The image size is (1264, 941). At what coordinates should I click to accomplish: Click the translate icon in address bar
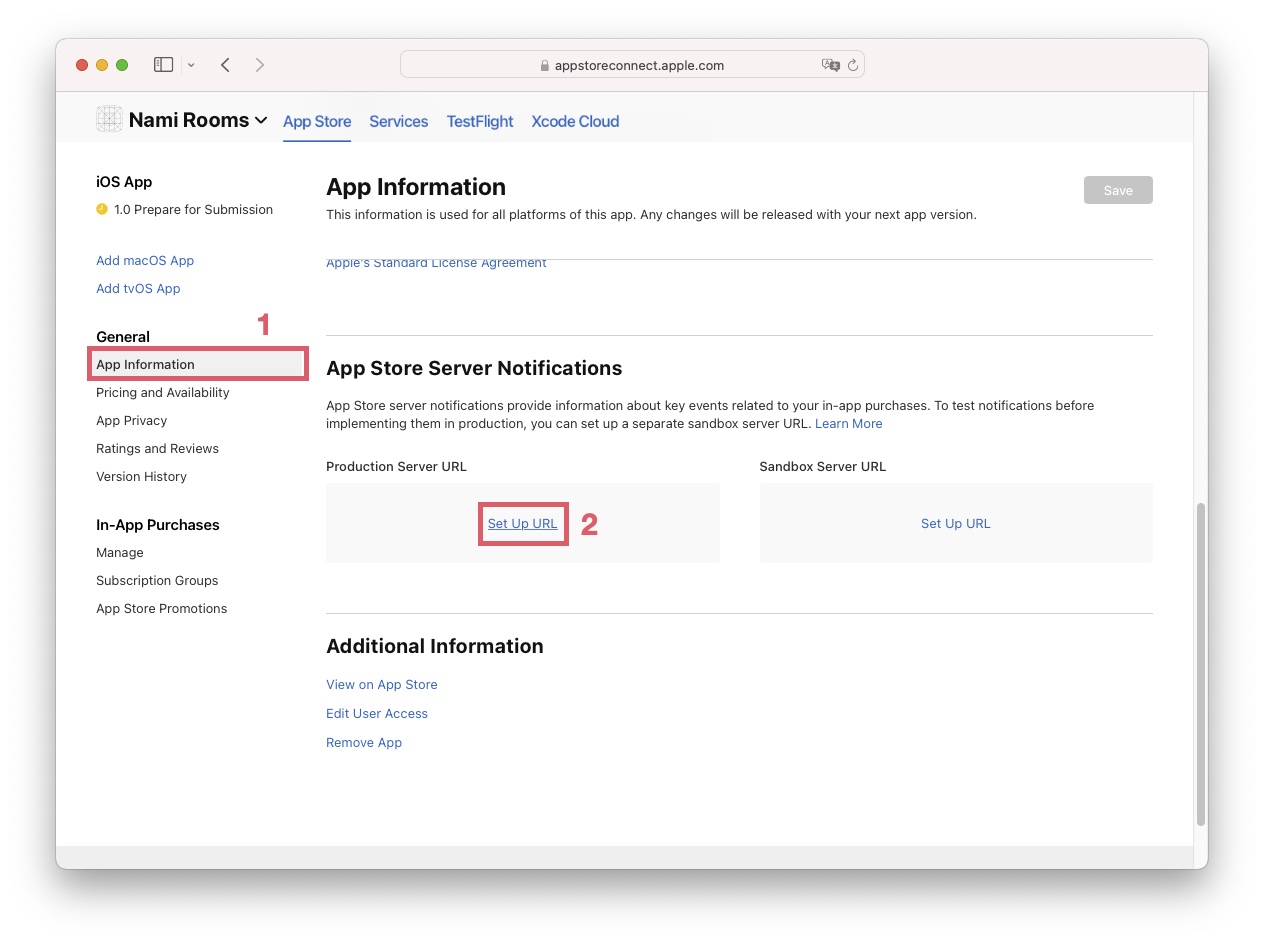(x=830, y=65)
